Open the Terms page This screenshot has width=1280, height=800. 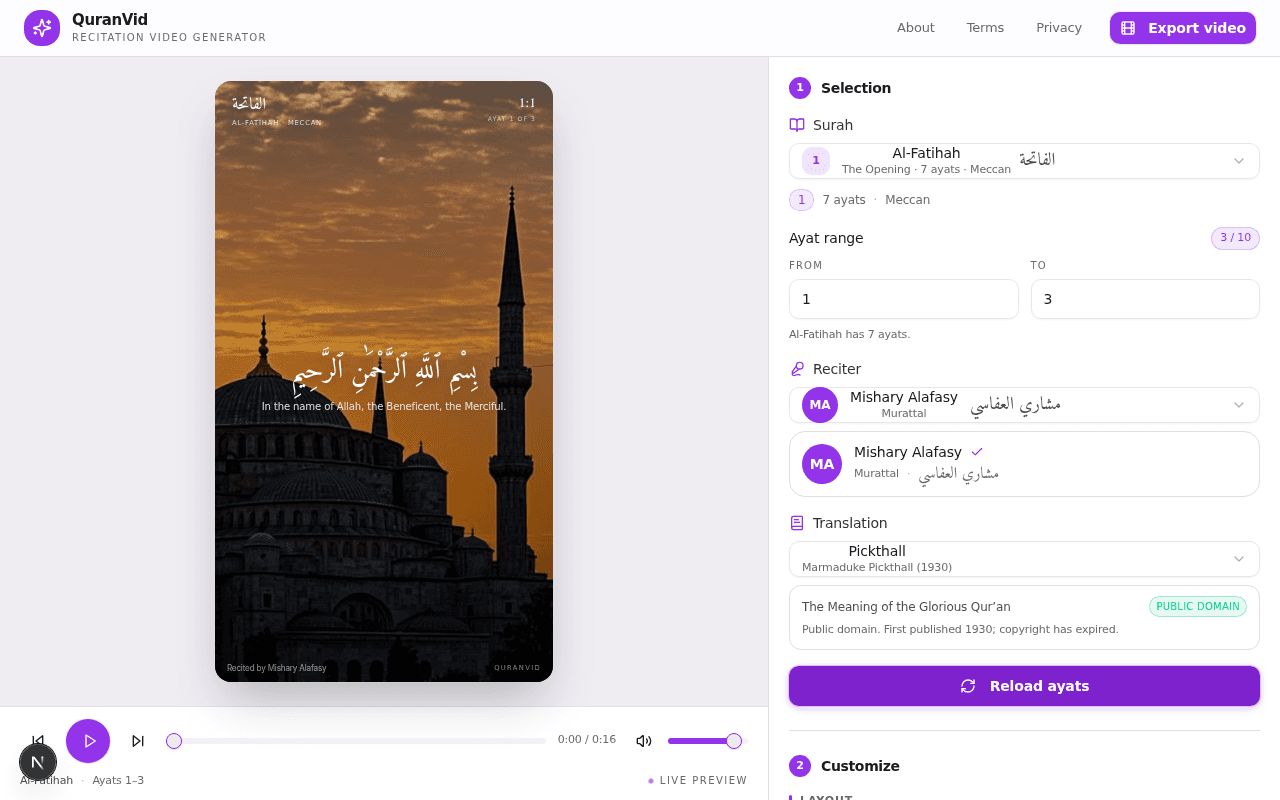pos(985,28)
